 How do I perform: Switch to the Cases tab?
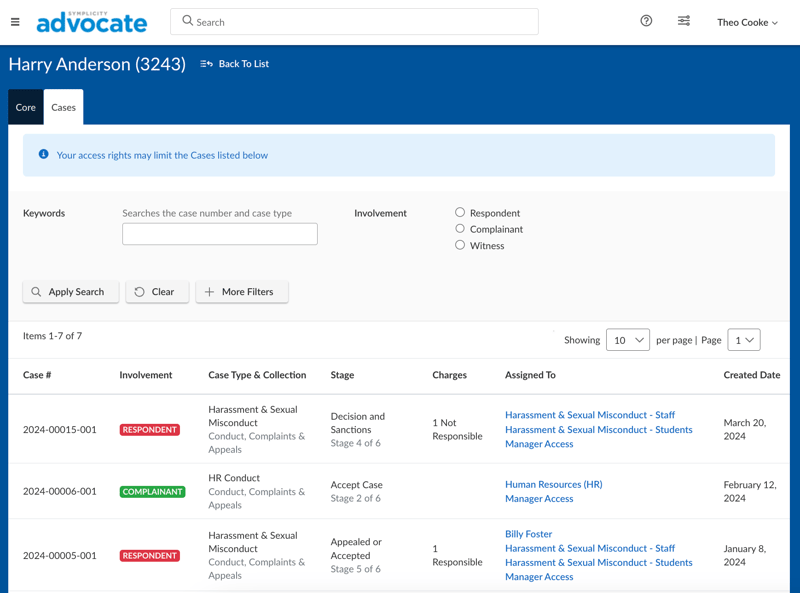click(63, 106)
